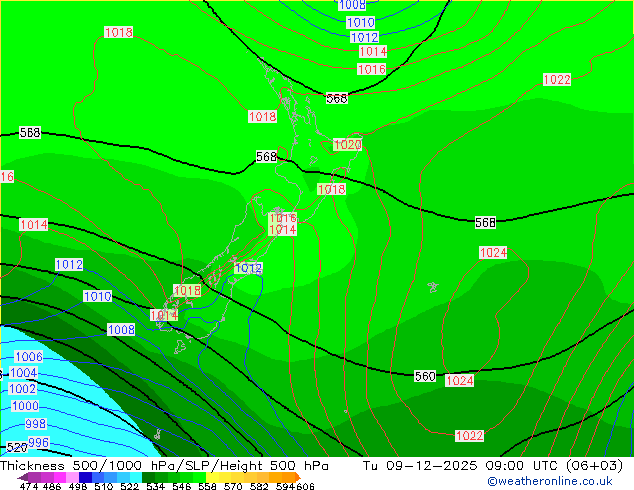Click the legend value 522
Viewport: 634px width, 490px height.
[x=129, y=486]
